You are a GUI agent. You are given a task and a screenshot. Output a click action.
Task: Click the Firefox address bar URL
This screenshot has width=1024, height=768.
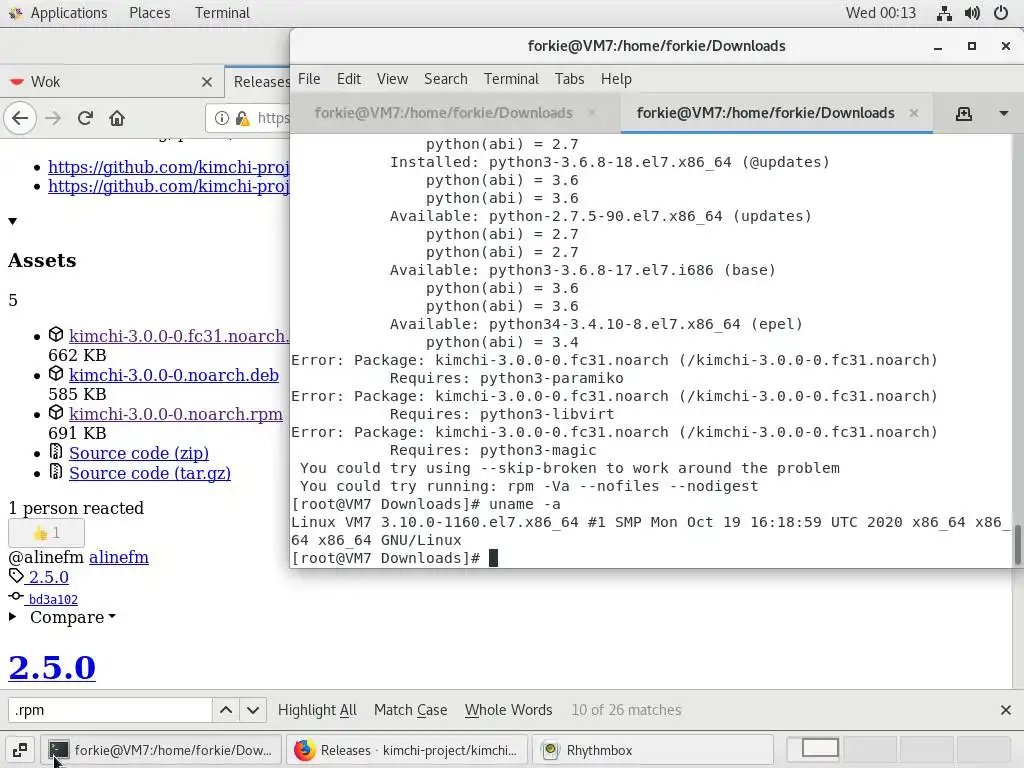[273, 118]
